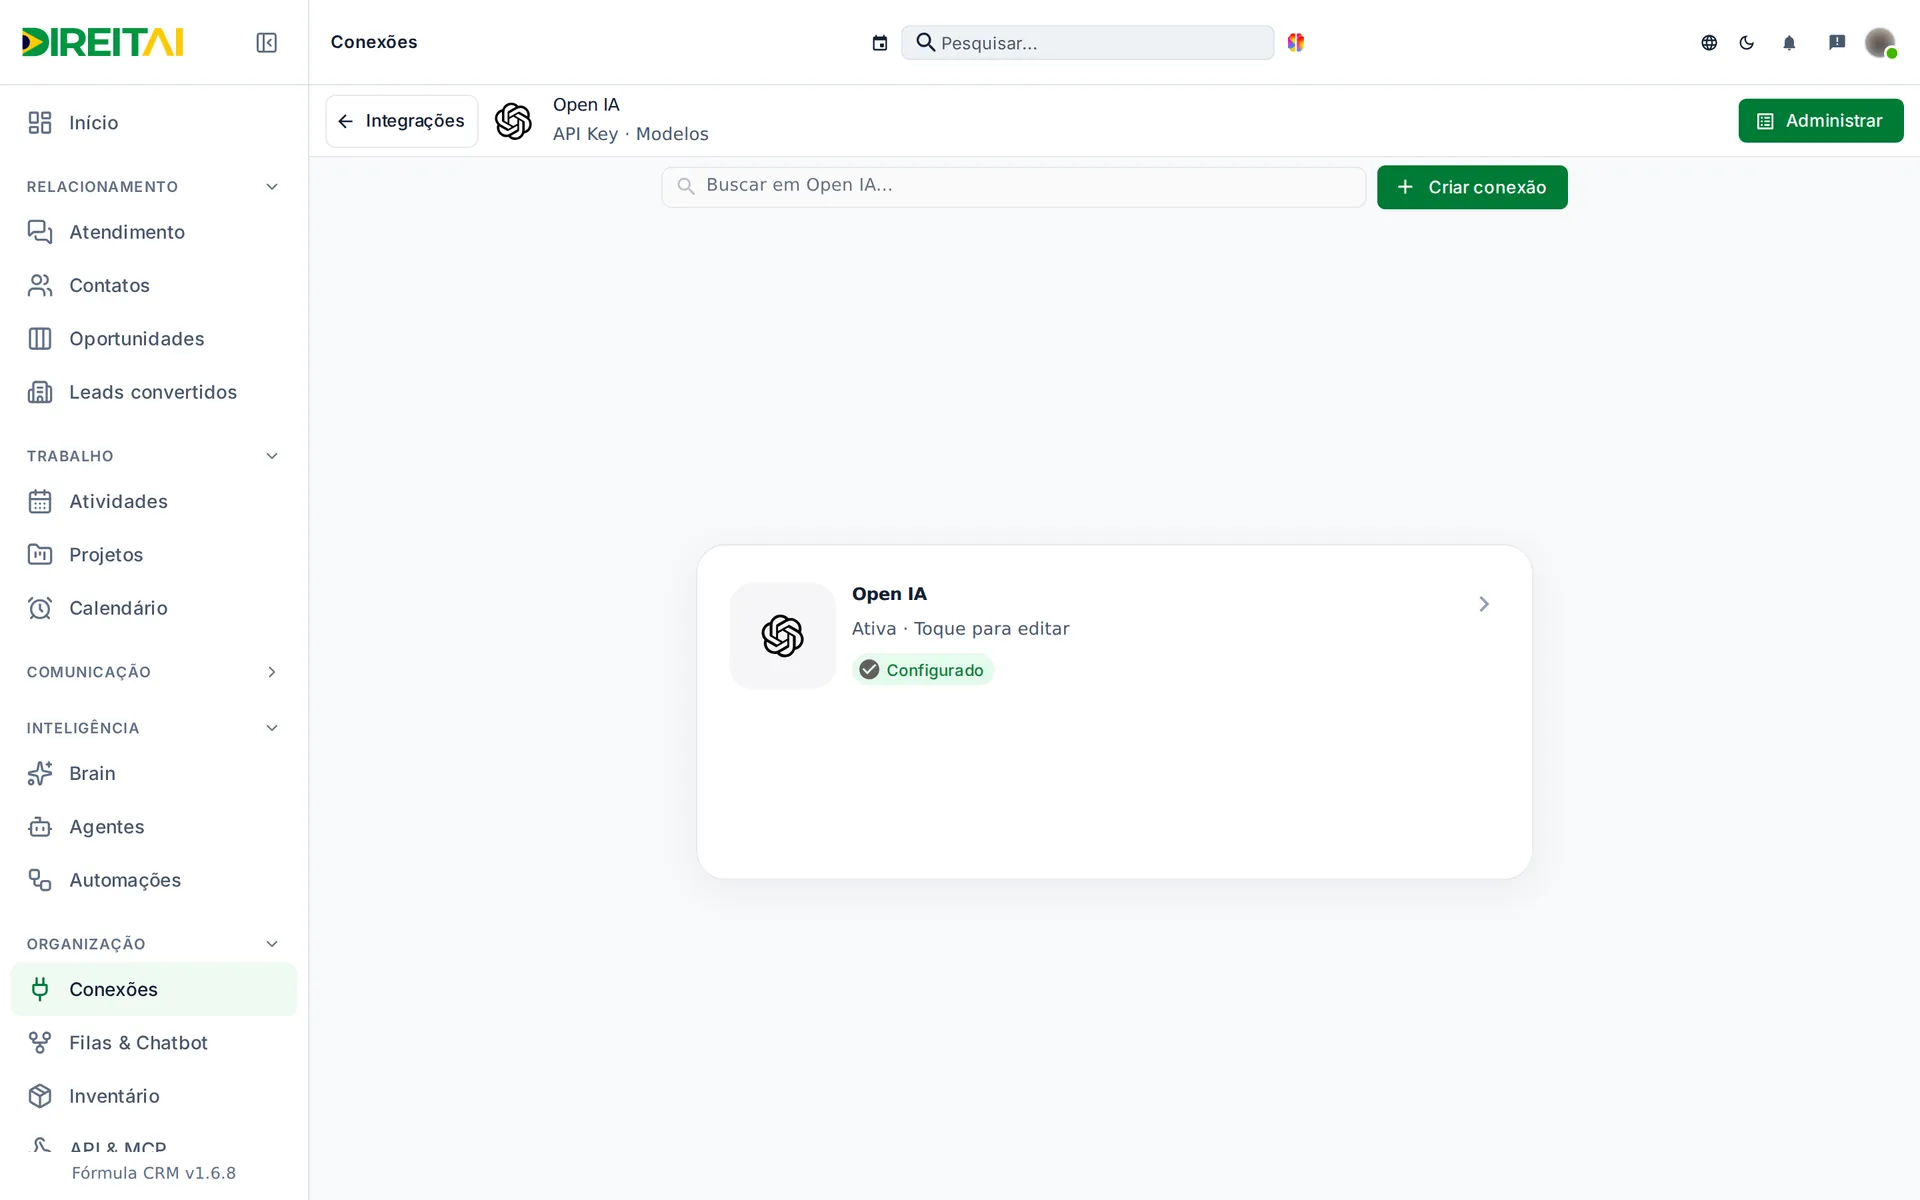Open the feedback message icon

[x=1837, y=42]
